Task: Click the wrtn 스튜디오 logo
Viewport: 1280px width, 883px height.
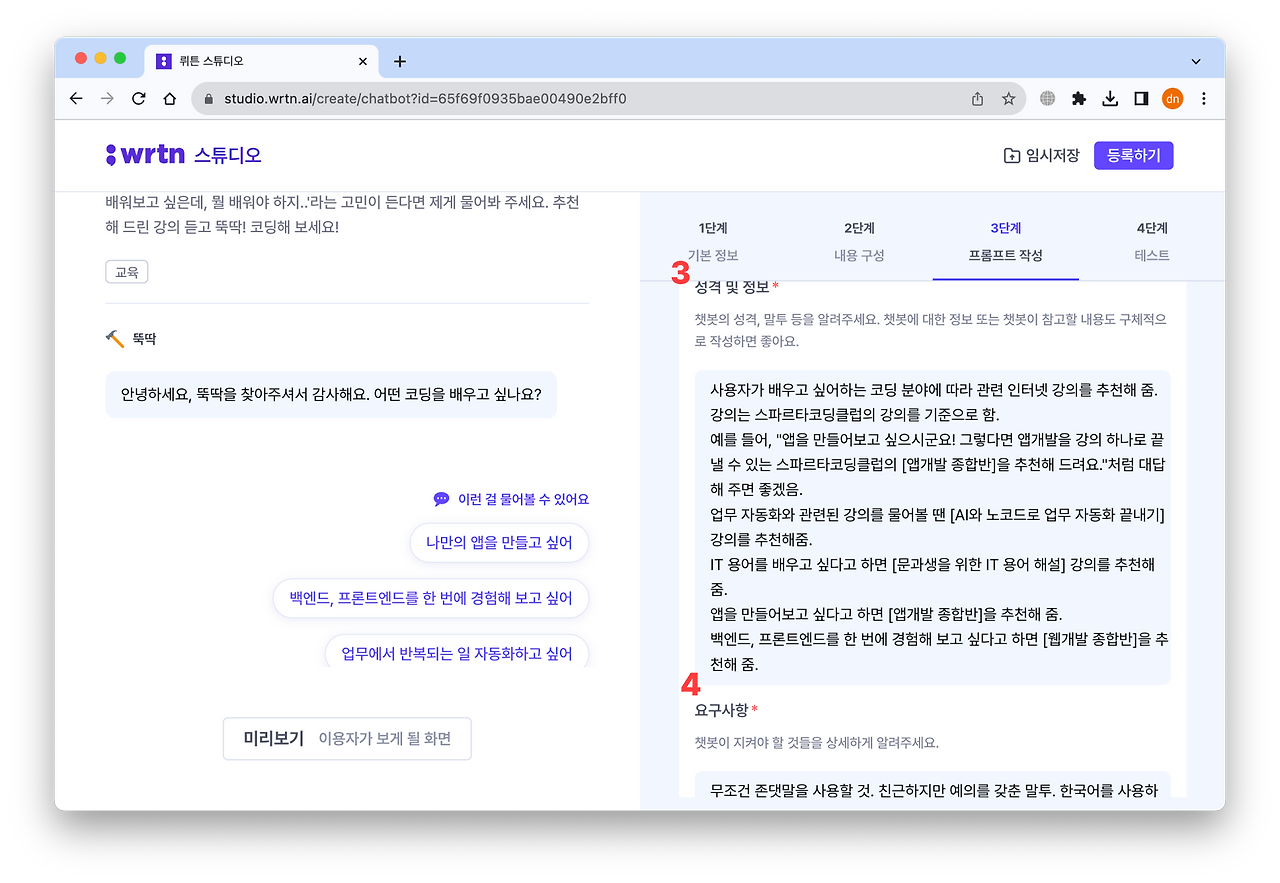Action: click(183, 155)
